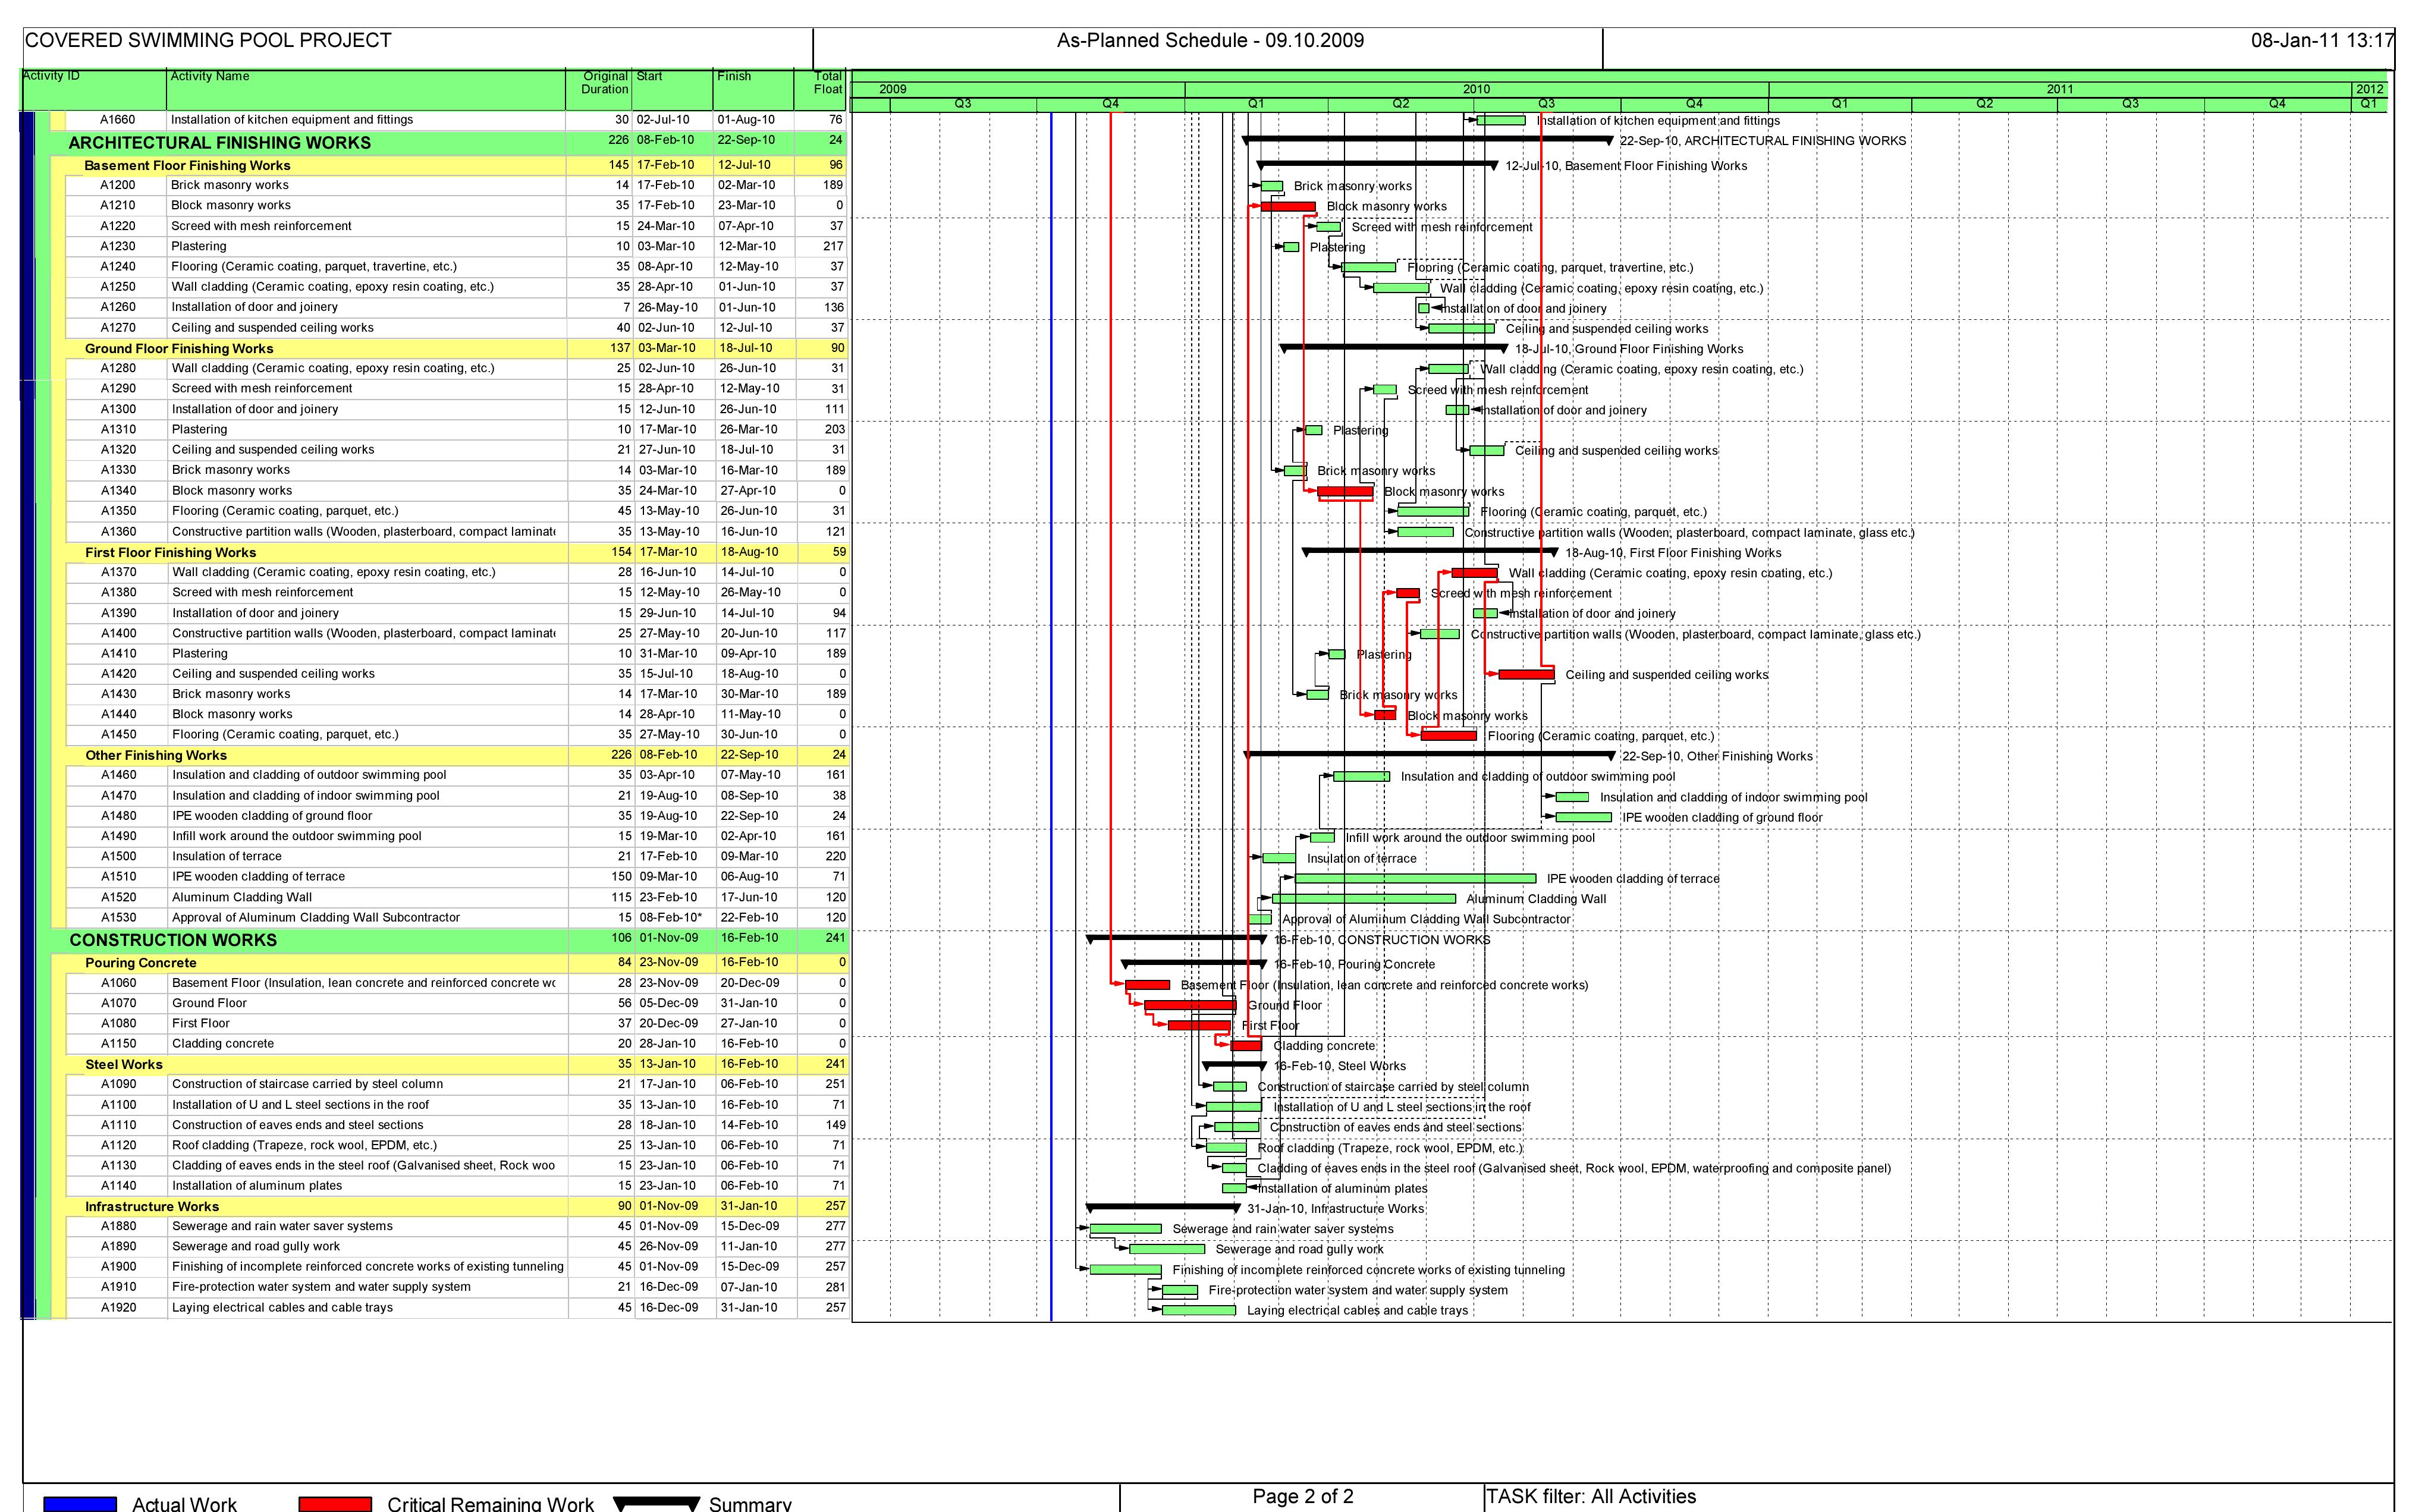Screen dimensions: 2425x1512
Task: Select the First Floor Finishing Works group
Action: click(x=456, y=552)
